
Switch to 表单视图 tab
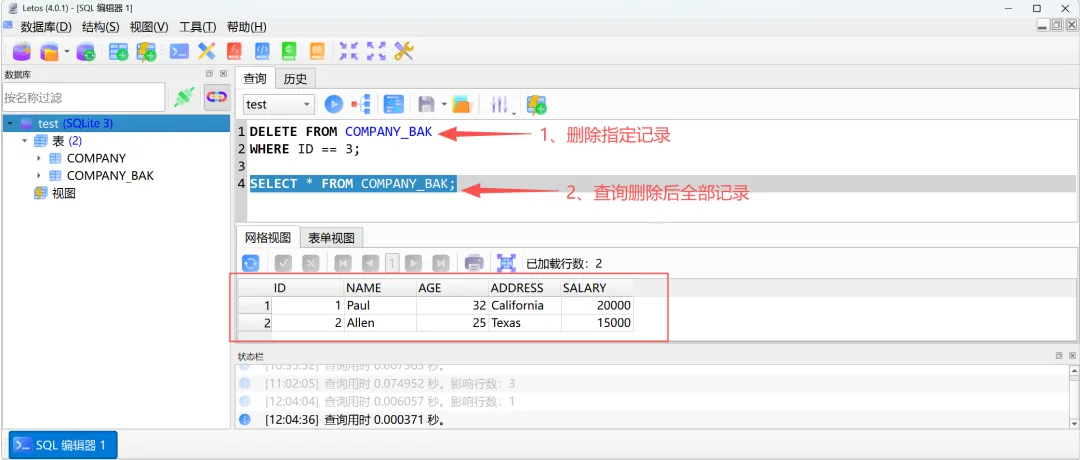(x=331, y=238)
